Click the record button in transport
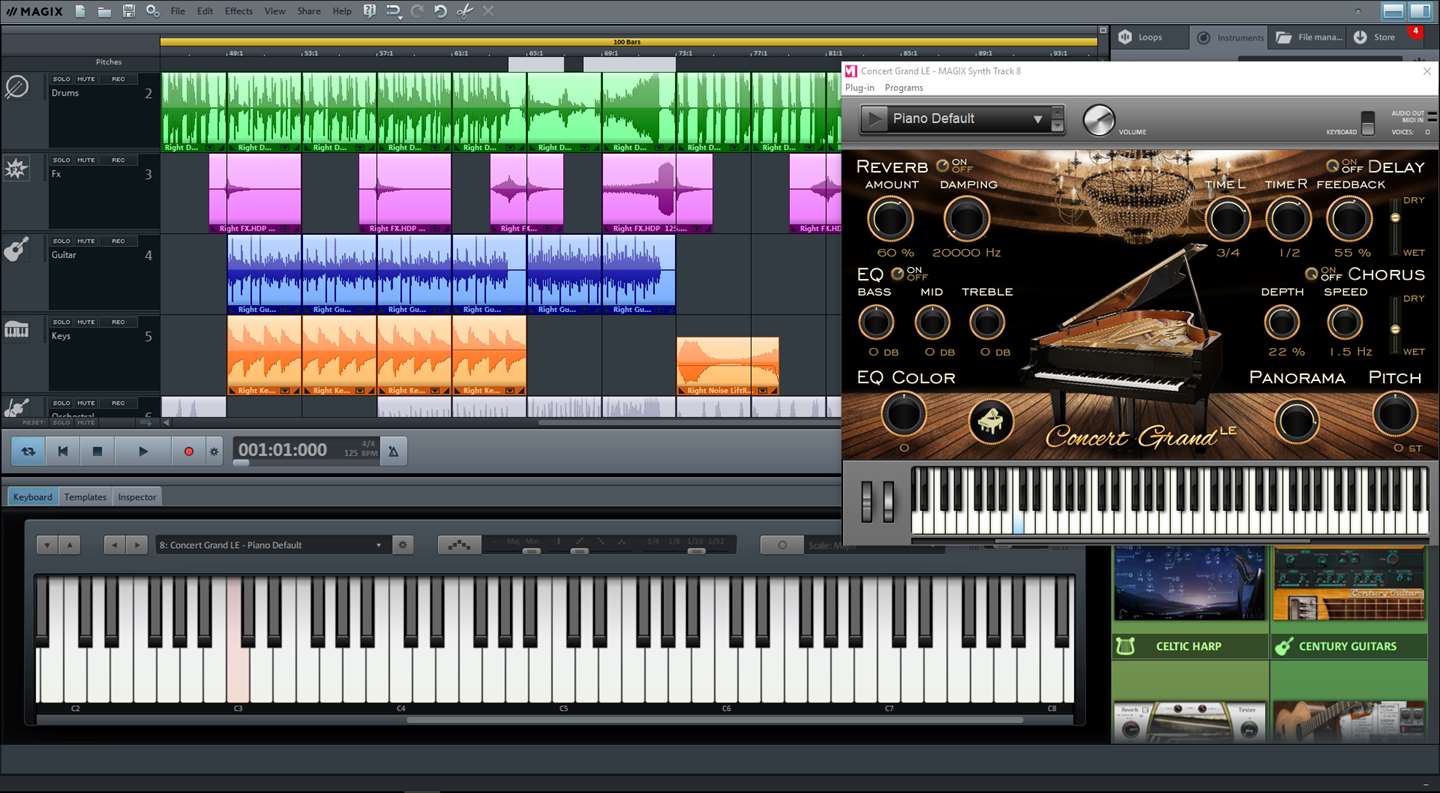The height and width of the screenshot is (793, 1440). 188,452
